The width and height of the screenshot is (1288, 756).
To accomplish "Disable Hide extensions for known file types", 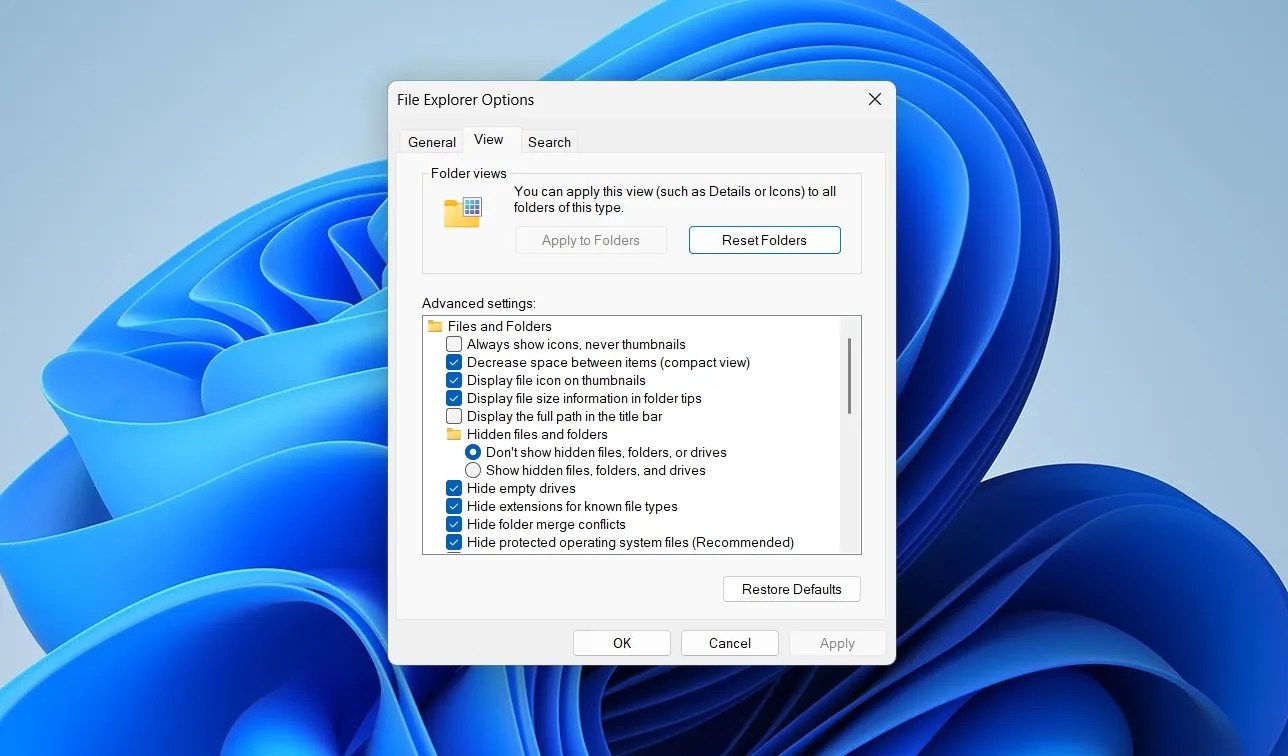I will pyautogui.click(x=454, y=506).
